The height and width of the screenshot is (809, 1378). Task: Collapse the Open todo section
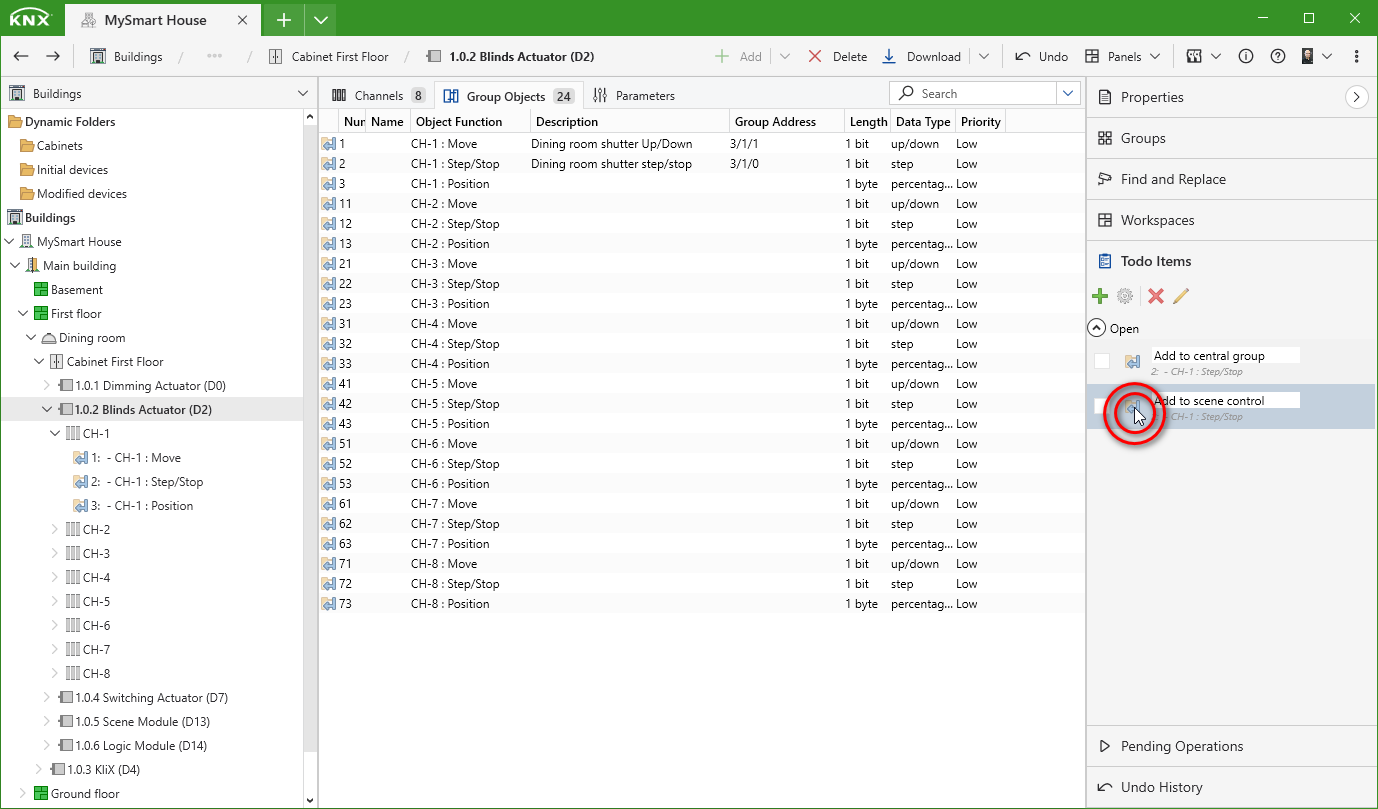click(1097, 328)
